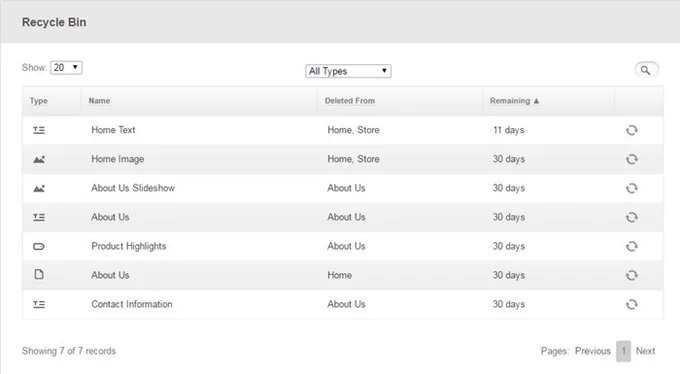Click button-type icon beside Product Highlights
680x374 pixels.
pyautogui.click(x=39, y=246)
